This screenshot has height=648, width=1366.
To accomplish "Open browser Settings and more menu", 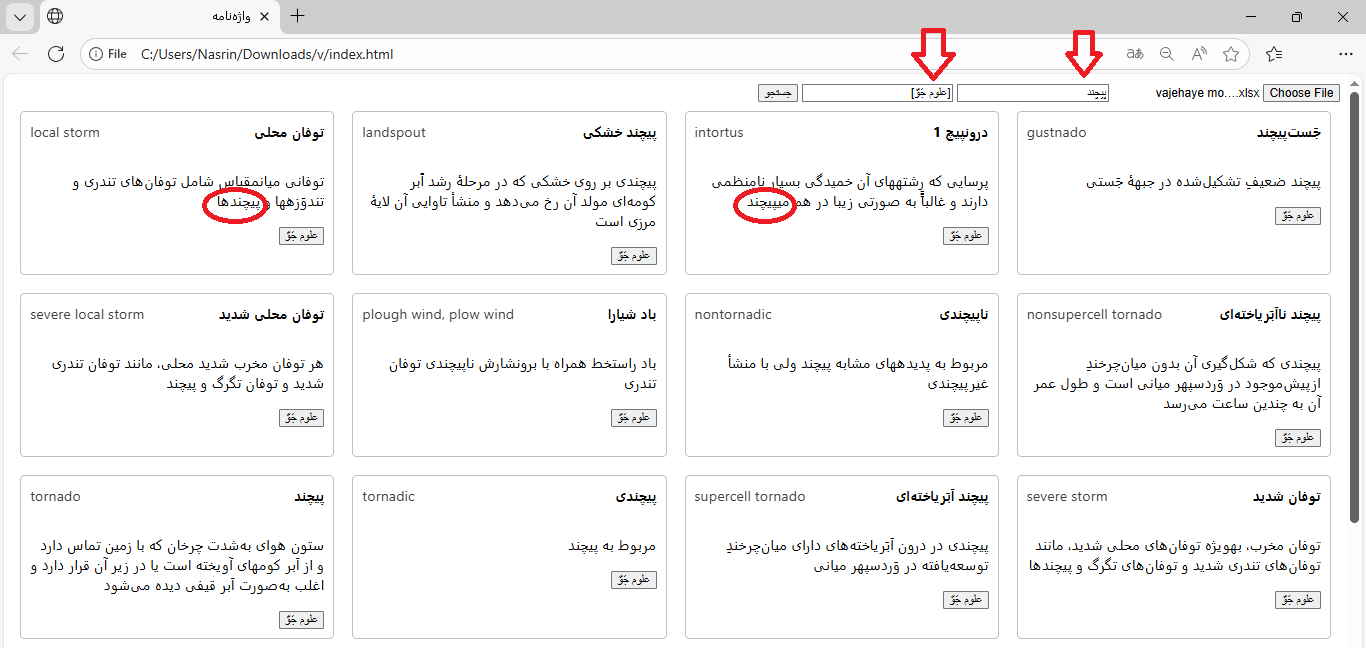I will tap(1345, 54).
